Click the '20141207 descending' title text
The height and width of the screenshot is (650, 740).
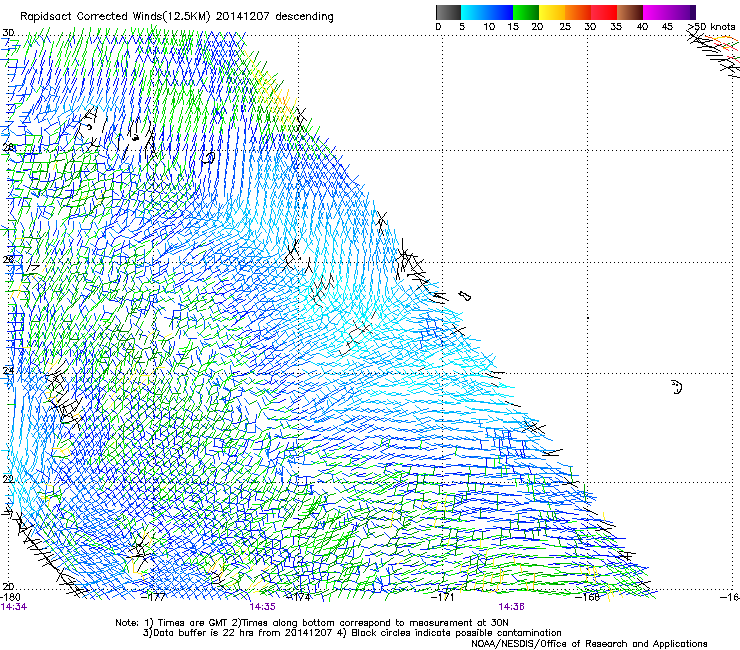pyautogui.click(x=275, y=17)
